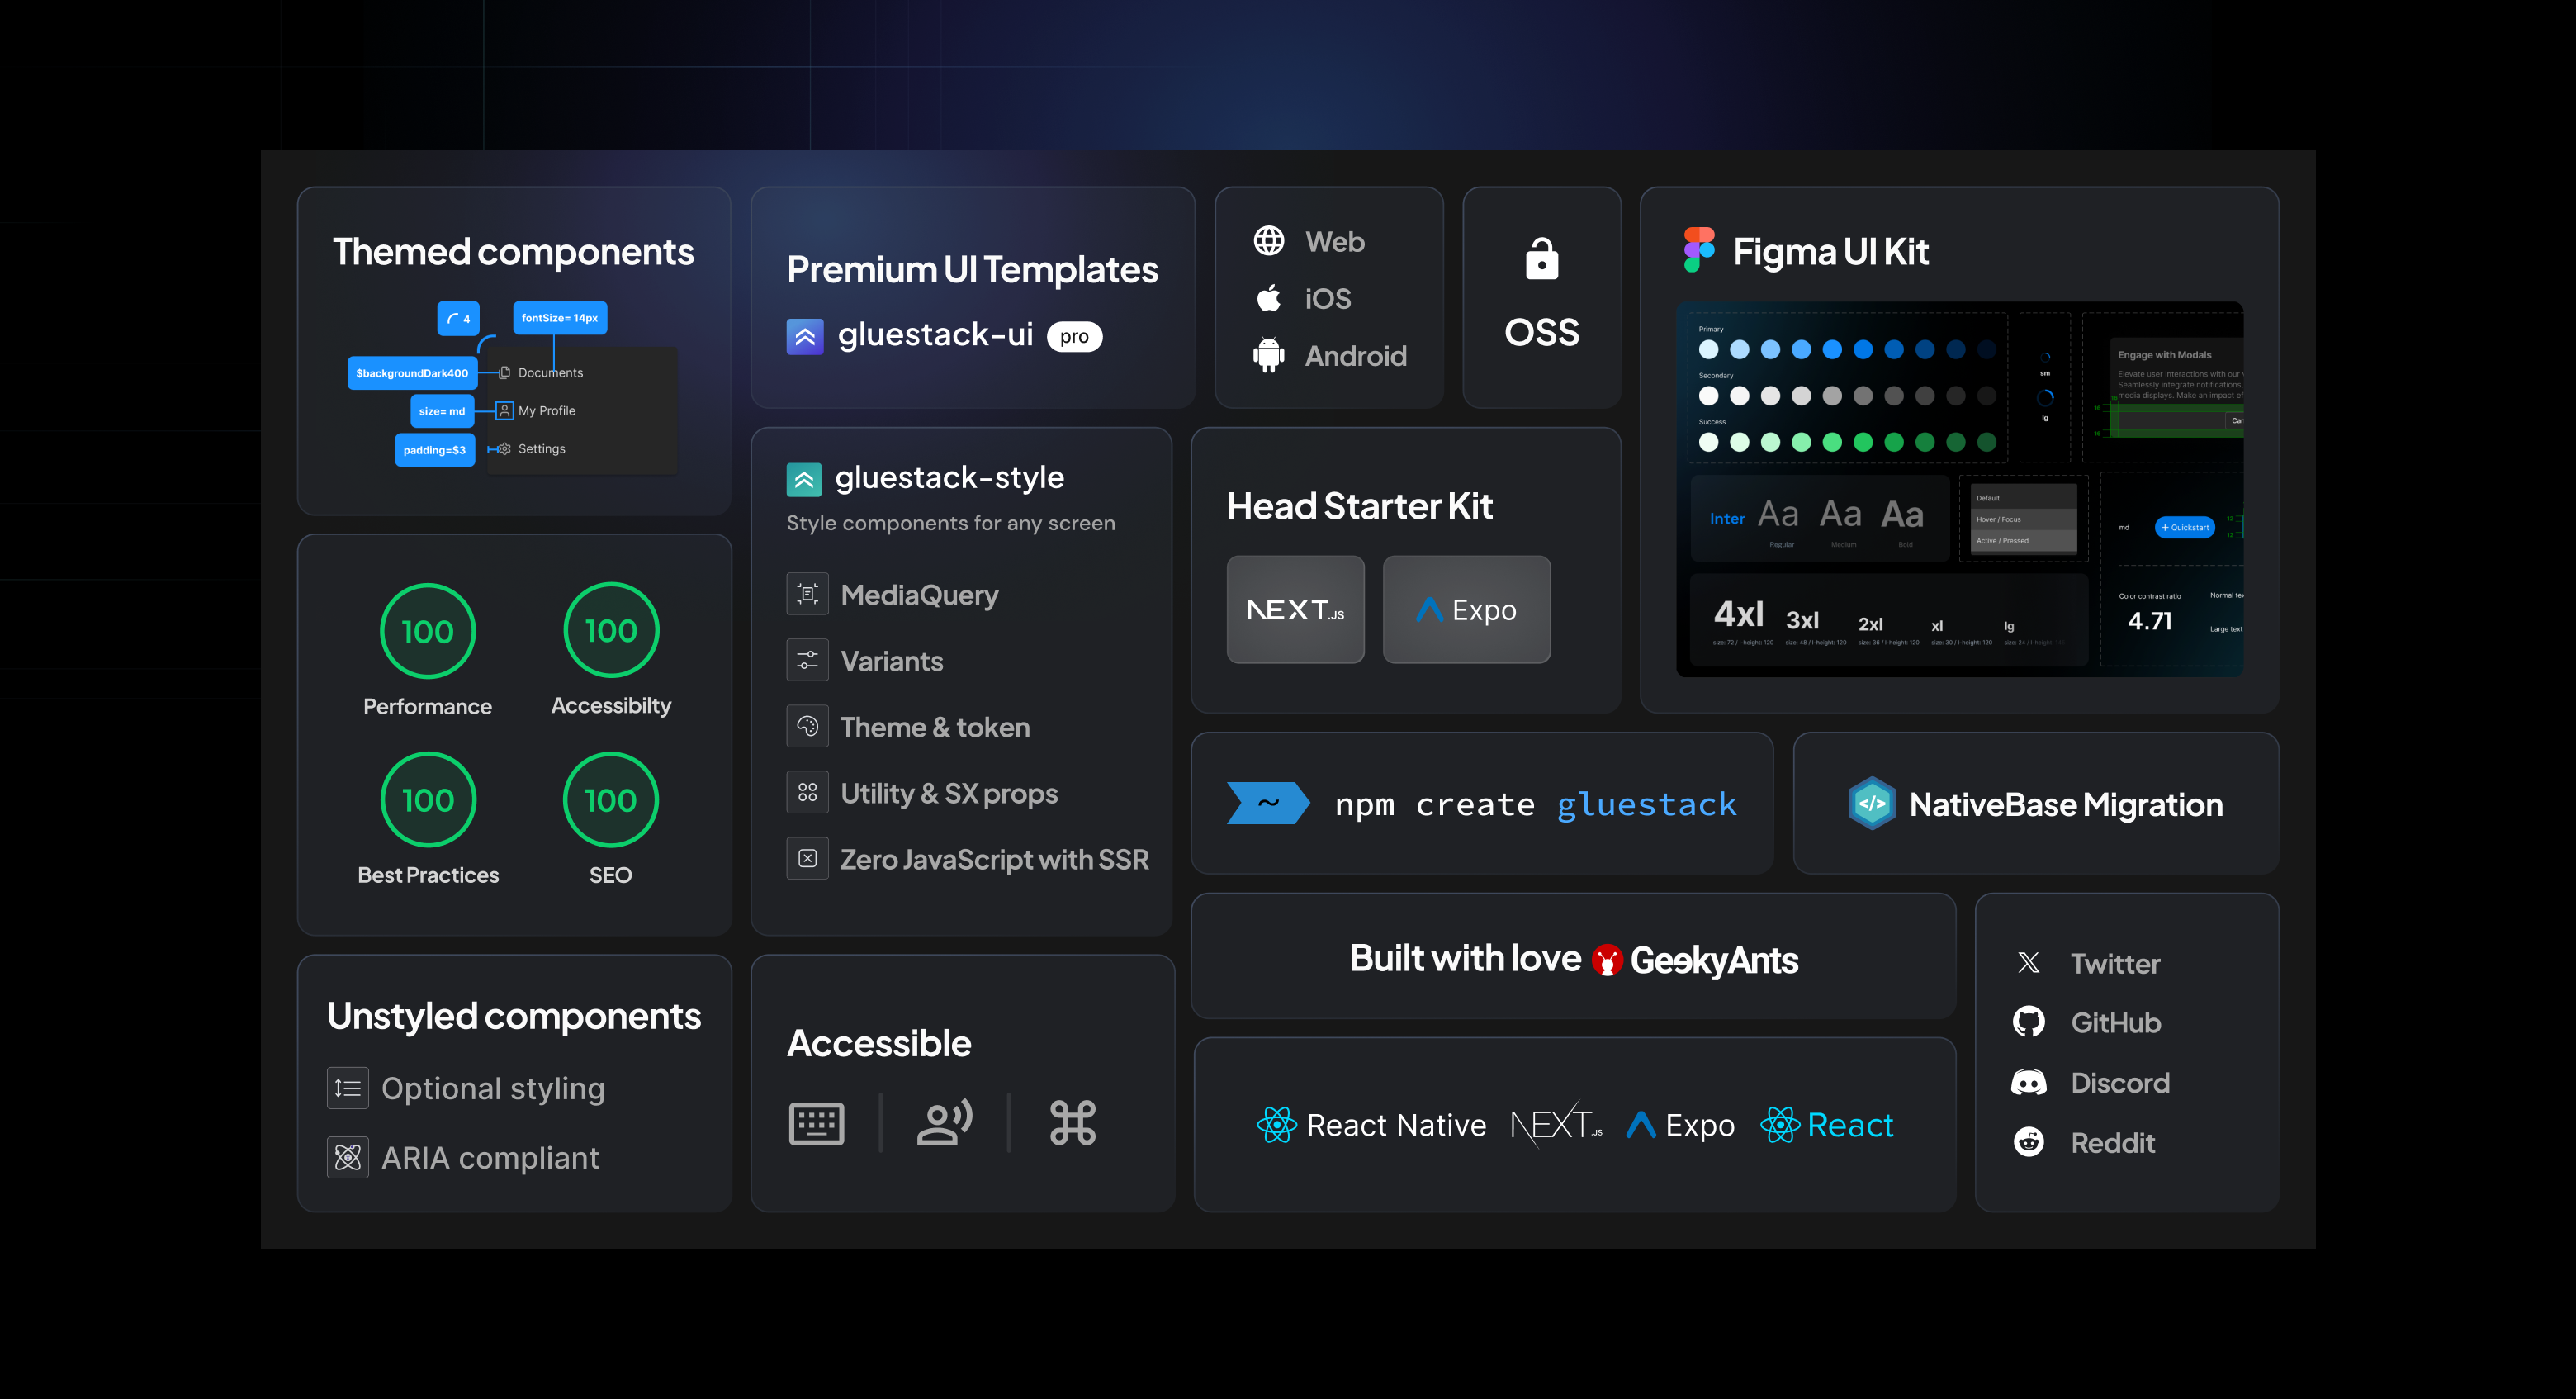This screenshot has width=2576, height=1399.
Task: Click the Web globe icon
Action: click(x=1269, y=241)
